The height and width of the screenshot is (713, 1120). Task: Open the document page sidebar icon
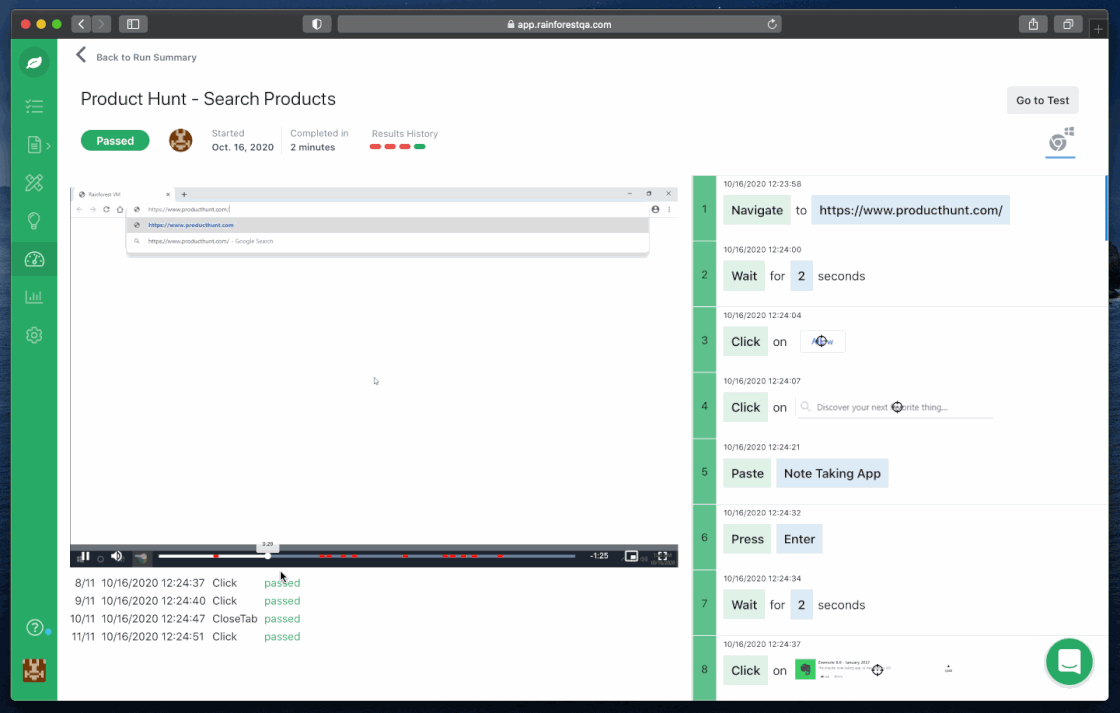34,144
